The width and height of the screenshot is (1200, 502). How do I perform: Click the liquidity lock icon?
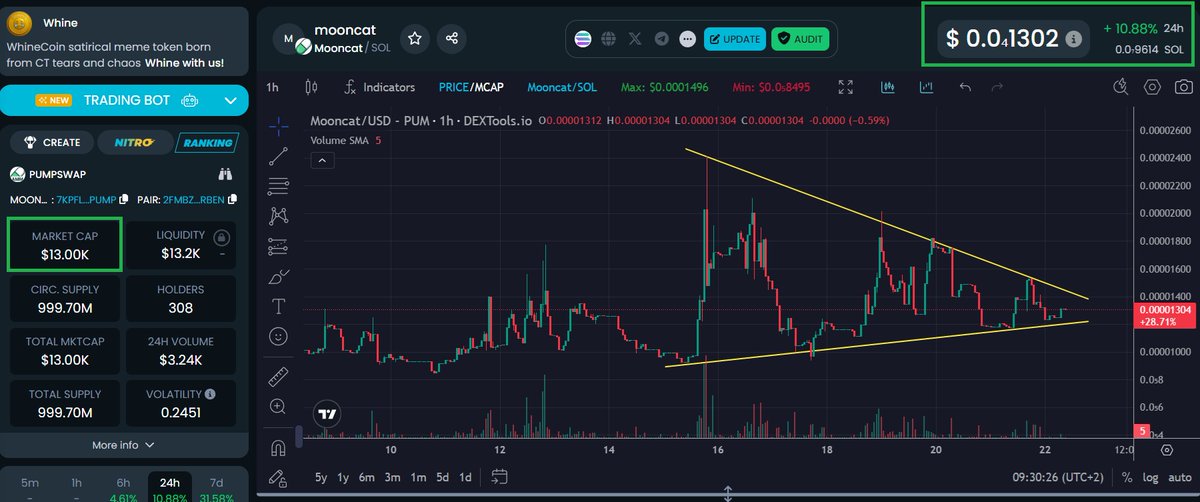[x=222, y=237]
